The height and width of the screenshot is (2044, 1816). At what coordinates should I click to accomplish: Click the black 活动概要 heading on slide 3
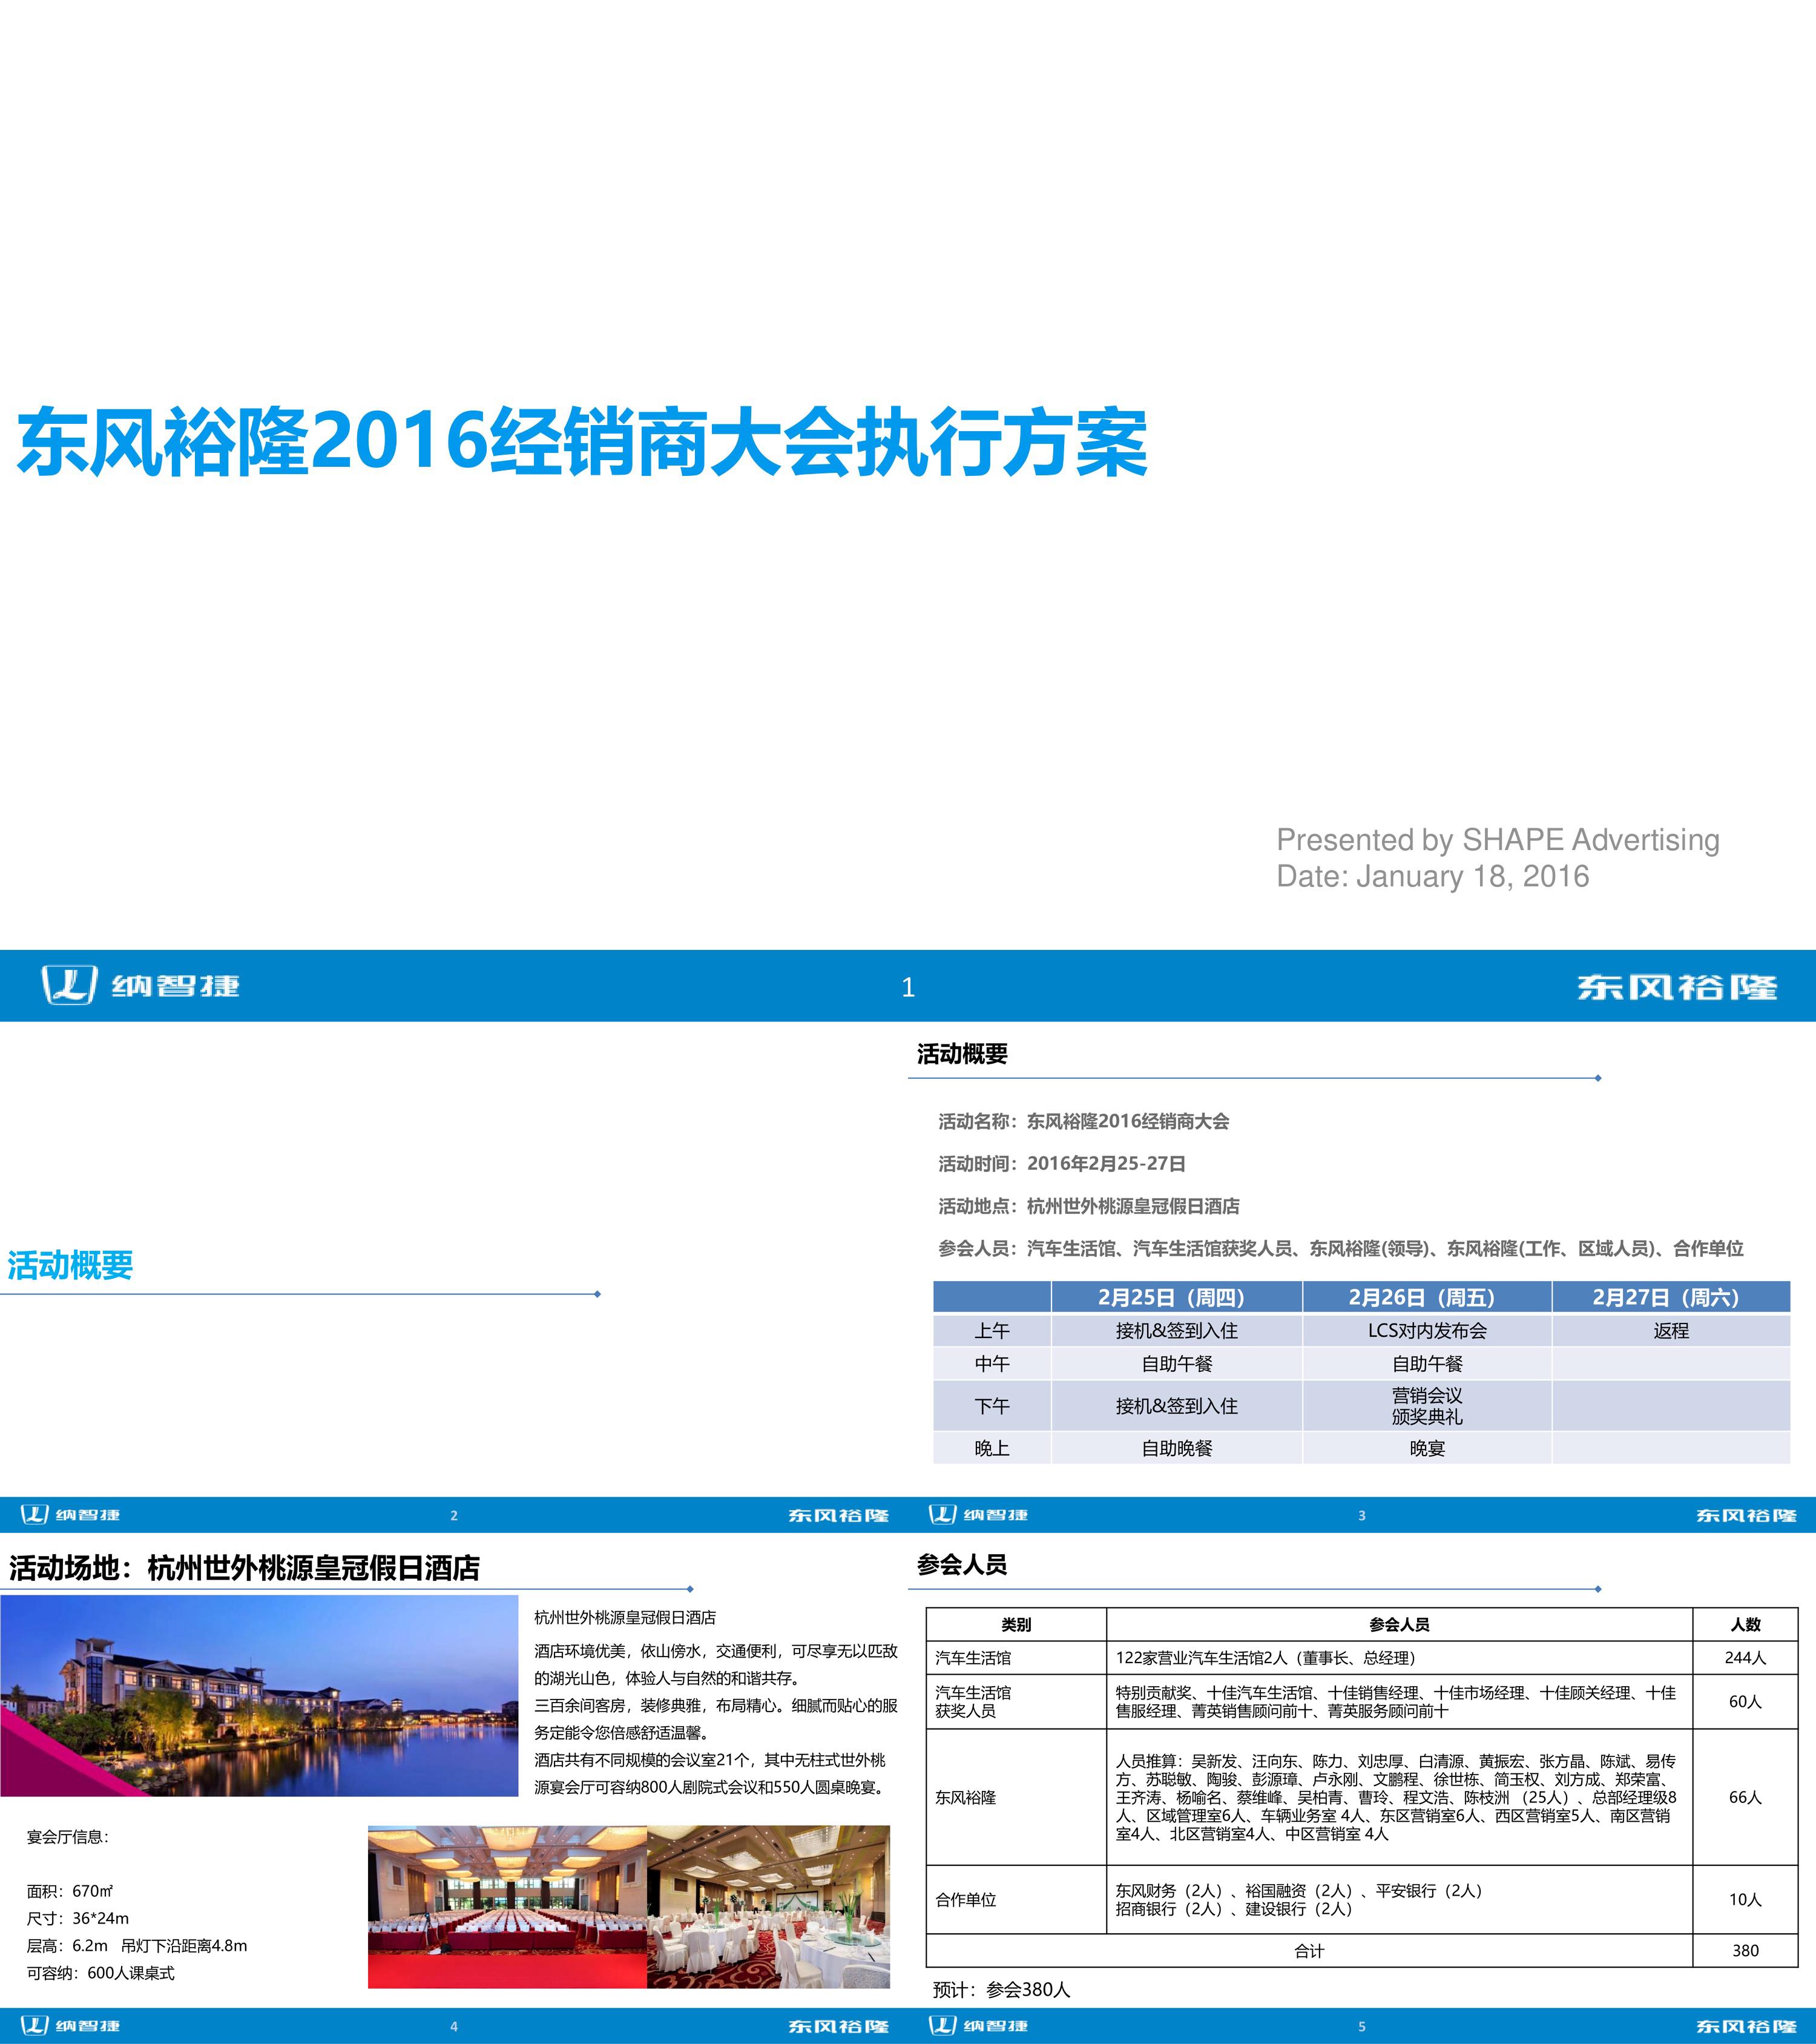pyautogui.click(x=962, y=1053)
